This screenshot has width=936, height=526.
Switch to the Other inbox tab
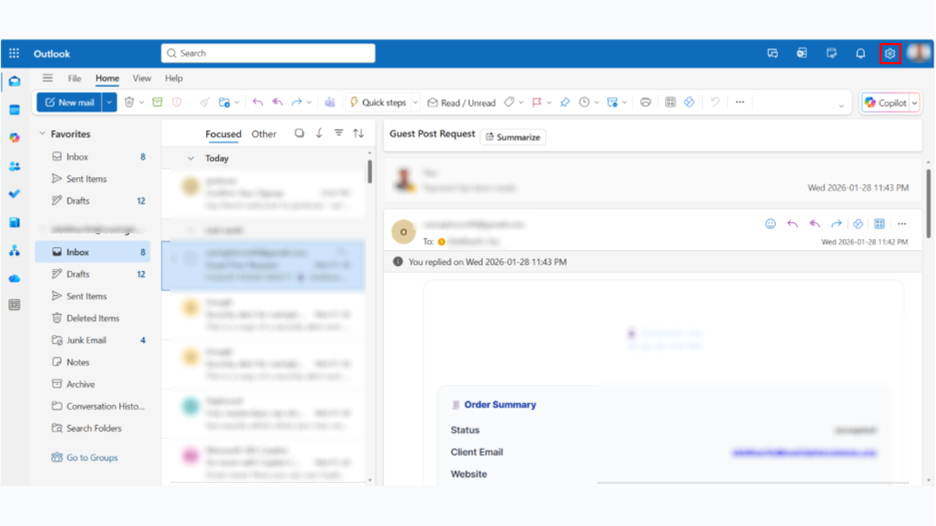click(264, 134)
